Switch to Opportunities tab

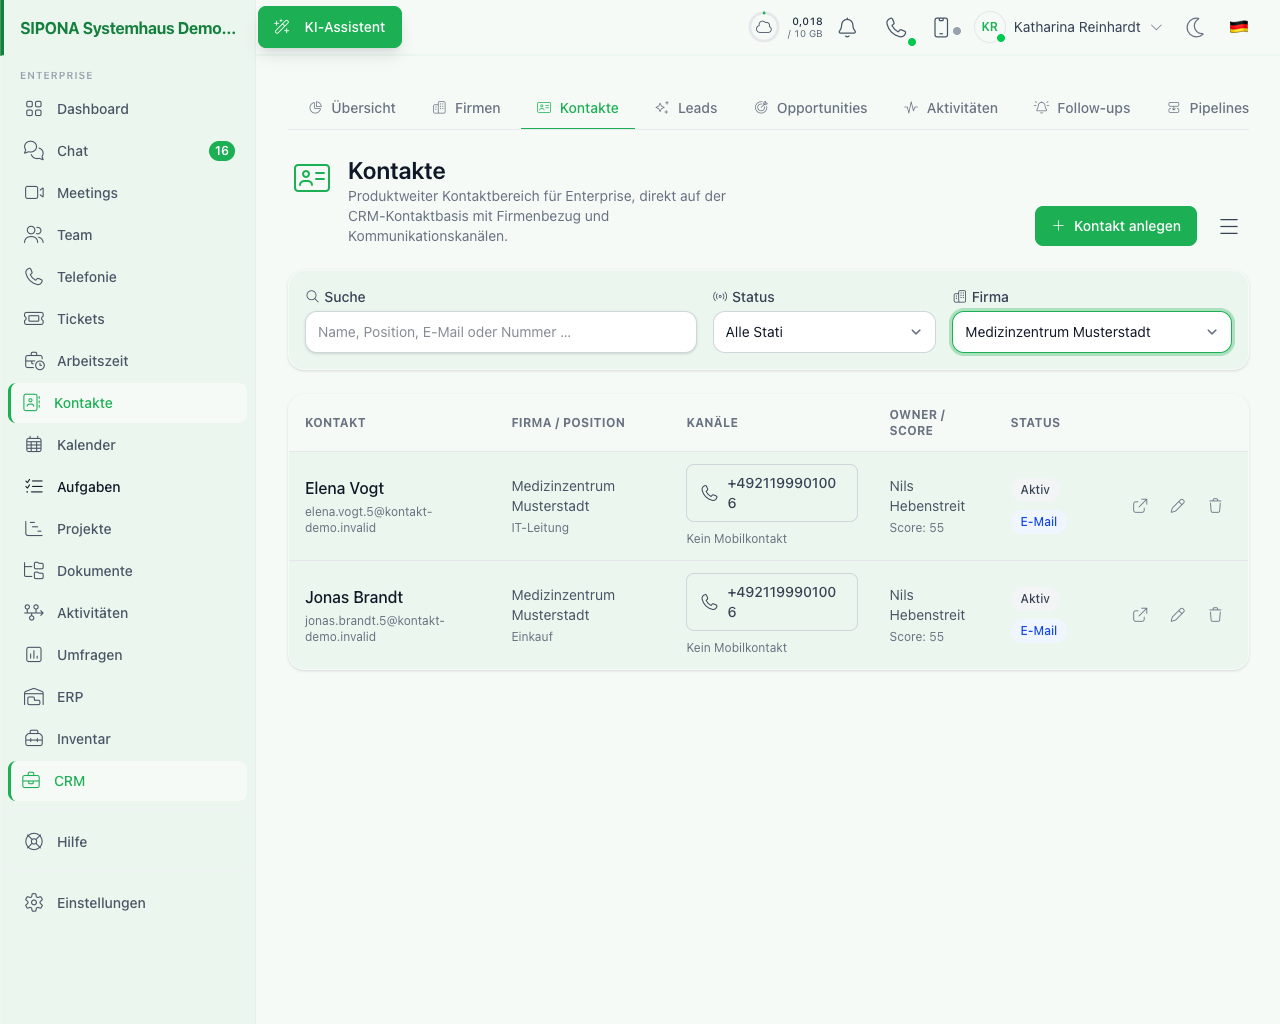point(811,108)
